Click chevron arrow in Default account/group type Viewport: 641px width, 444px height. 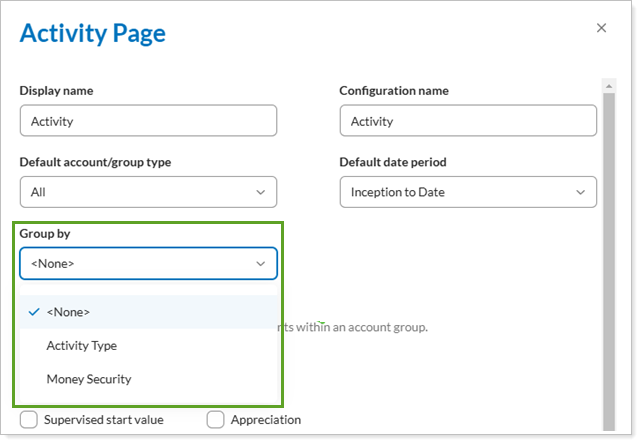261,192
